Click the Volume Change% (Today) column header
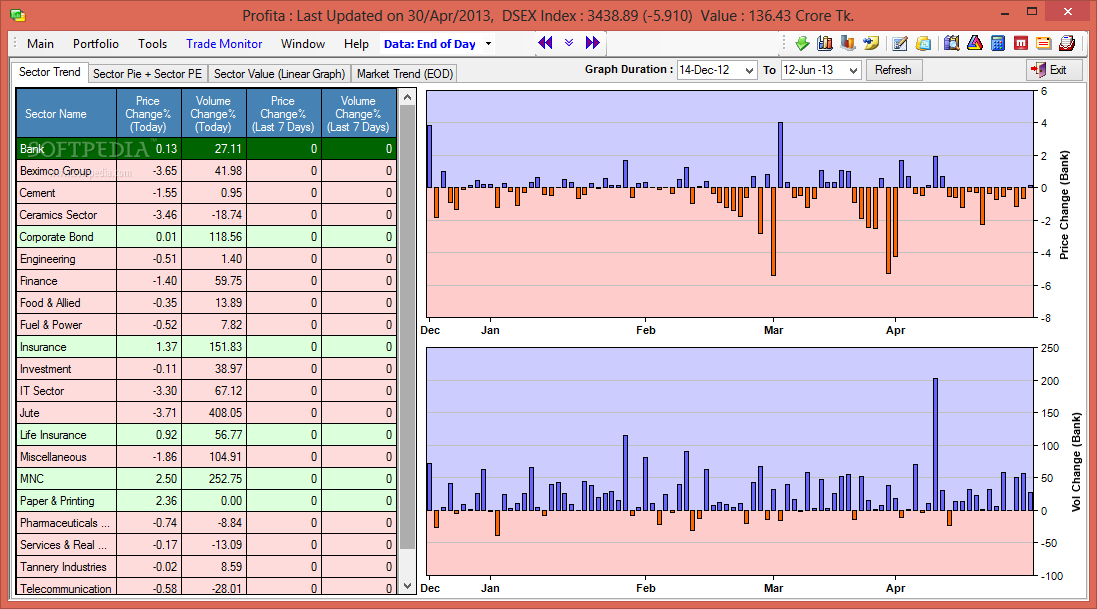The image size is (1097, 609). pos(213,113)
